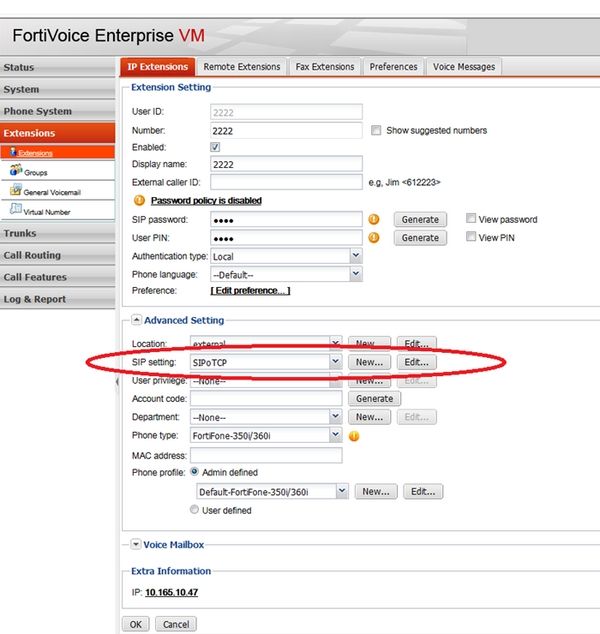Click warning icon beside SIP password field
Image resolution: width=600 pixels, height=634 pixels.
click(x=374, y=219)
